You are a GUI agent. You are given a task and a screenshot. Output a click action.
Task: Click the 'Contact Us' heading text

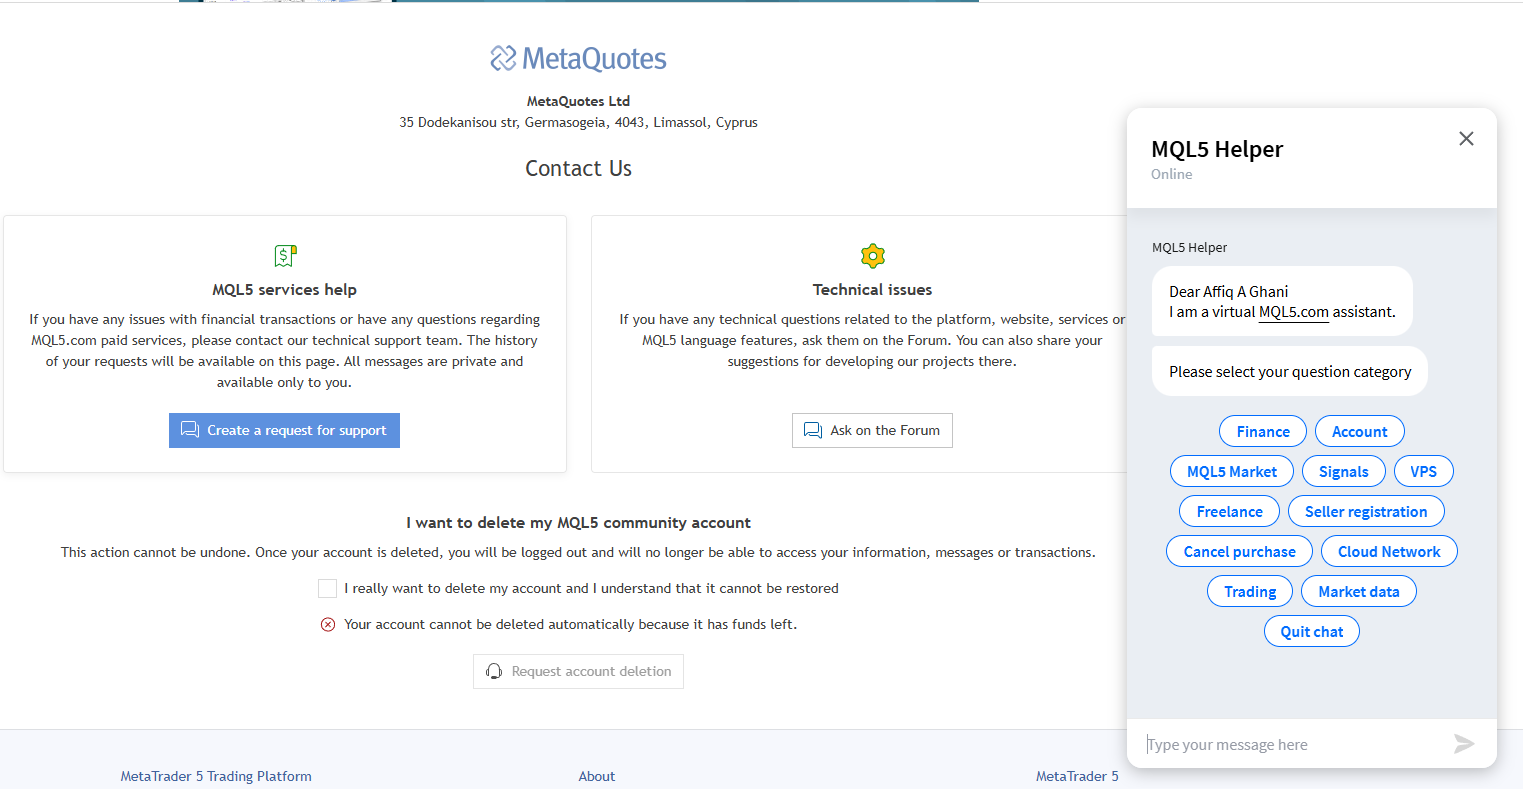click(579, 168)
